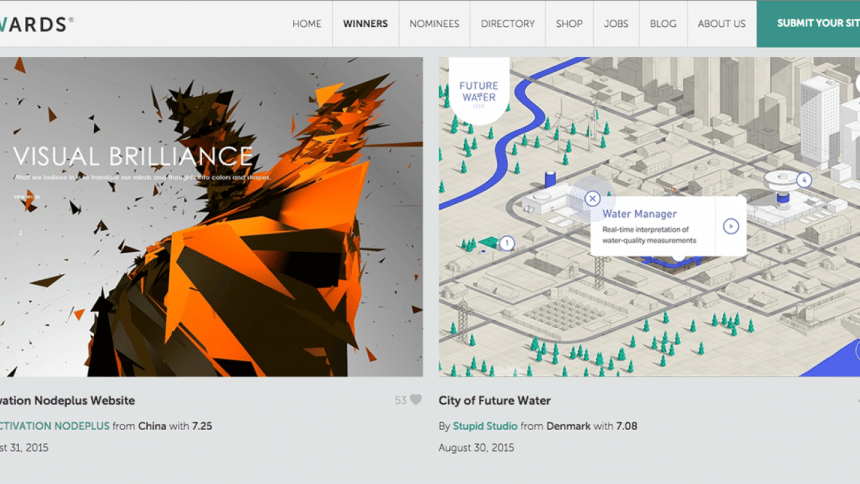Visit the Jobs page
The image size is (860, 484).
point(616,24)
